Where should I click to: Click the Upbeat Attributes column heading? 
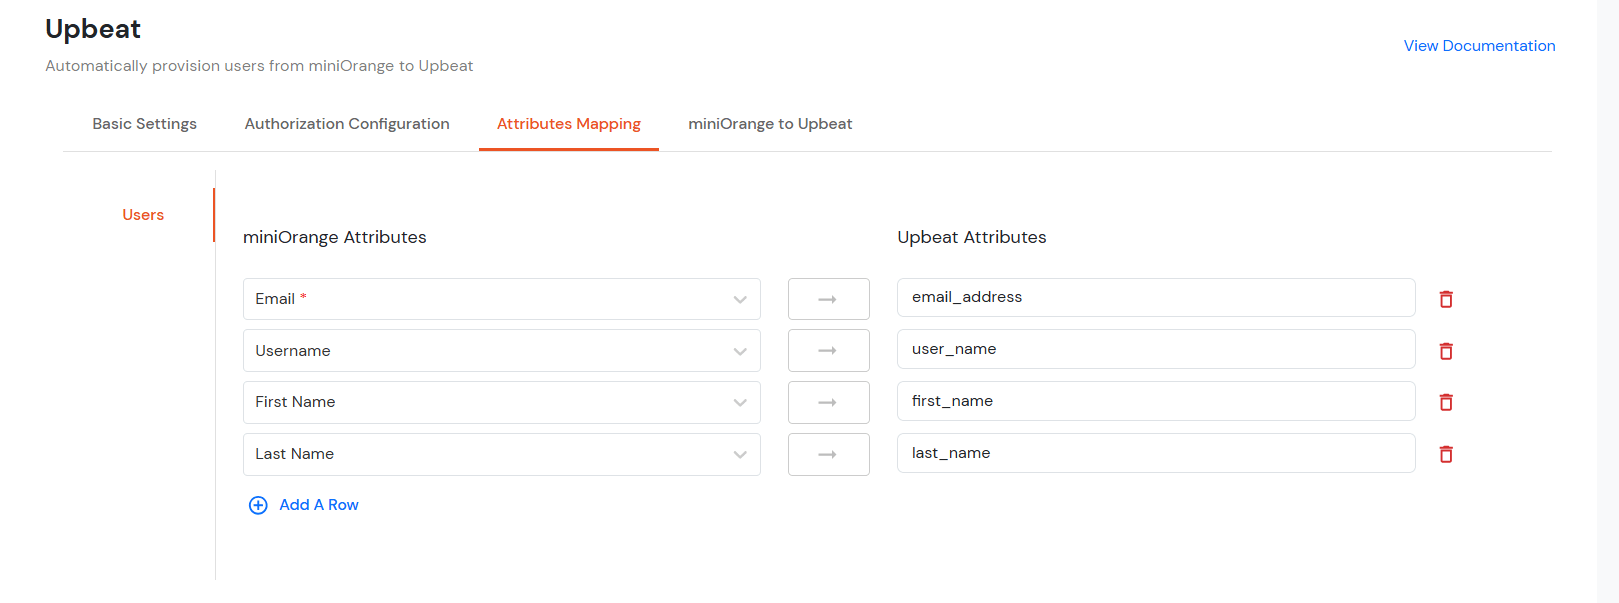coord(972,237)
